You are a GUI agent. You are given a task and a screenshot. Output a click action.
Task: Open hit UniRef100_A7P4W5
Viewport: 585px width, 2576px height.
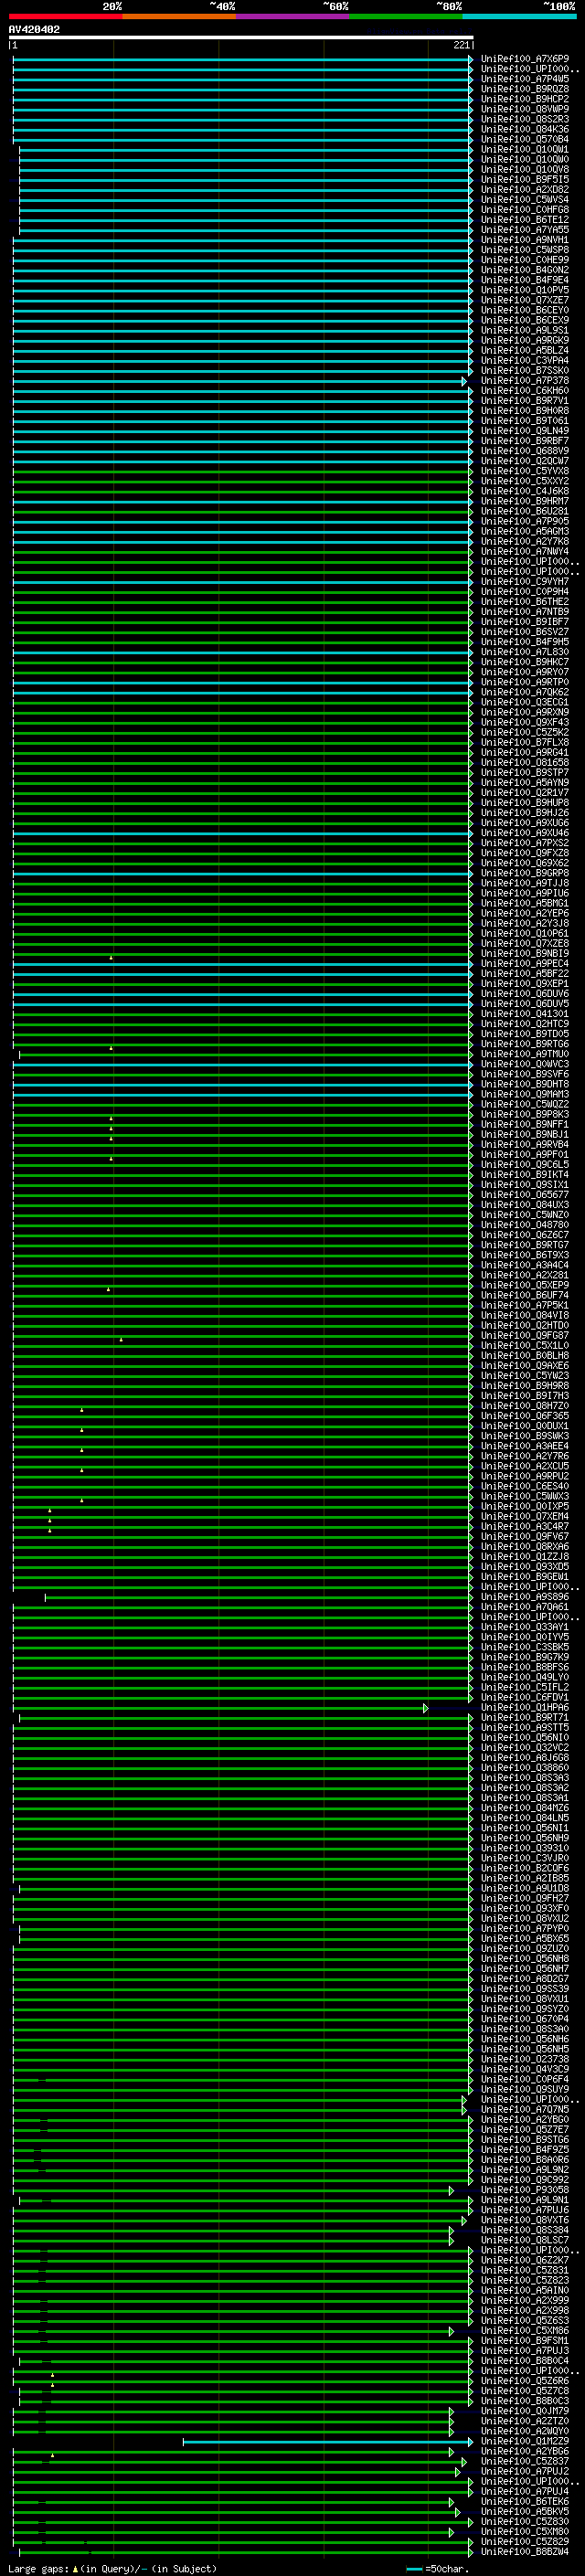click(524, 79)
